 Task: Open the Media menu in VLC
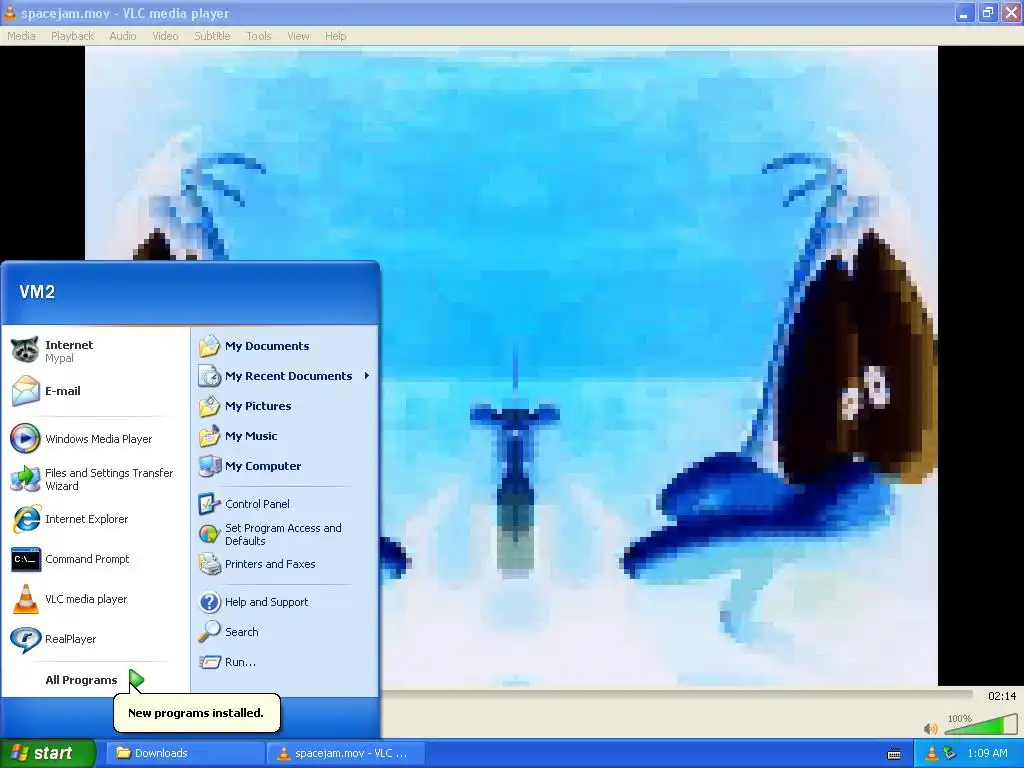tap(21, 36)
